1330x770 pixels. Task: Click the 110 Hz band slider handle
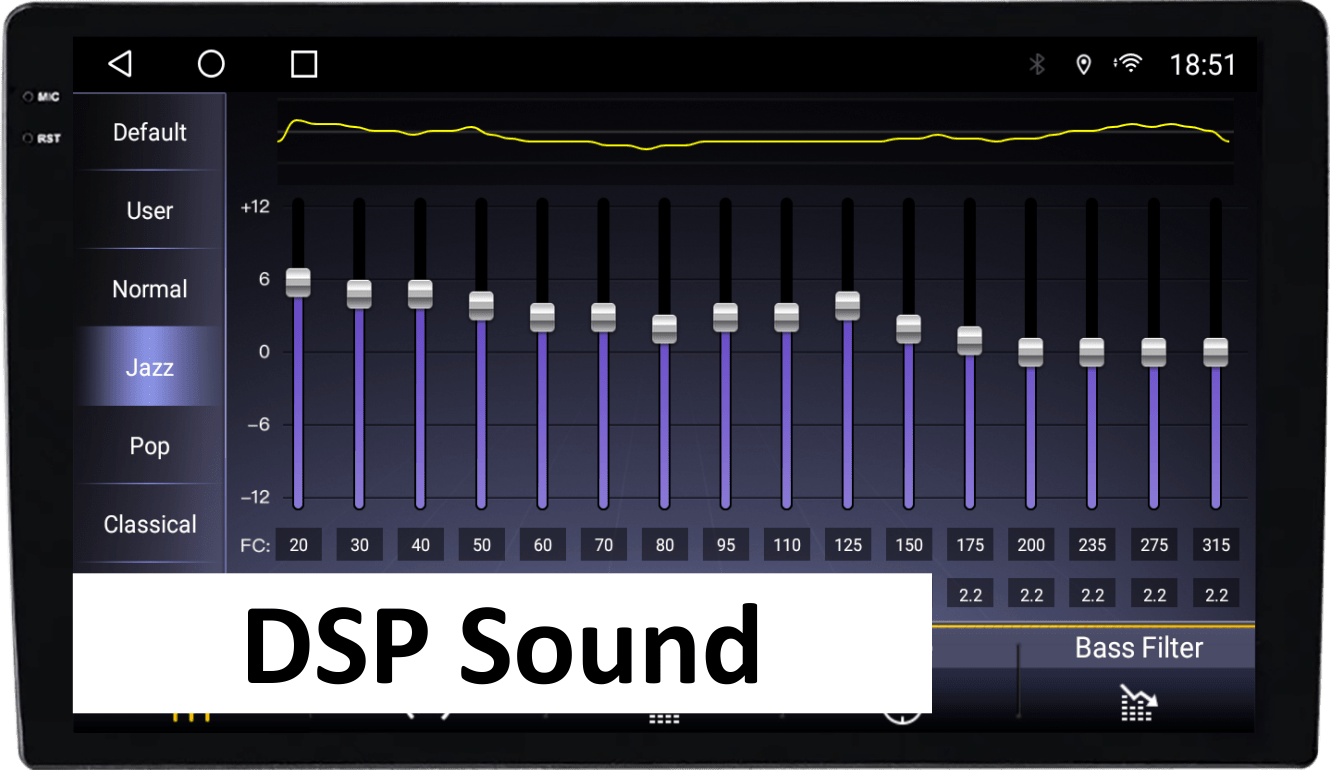[x=786, y=317]
